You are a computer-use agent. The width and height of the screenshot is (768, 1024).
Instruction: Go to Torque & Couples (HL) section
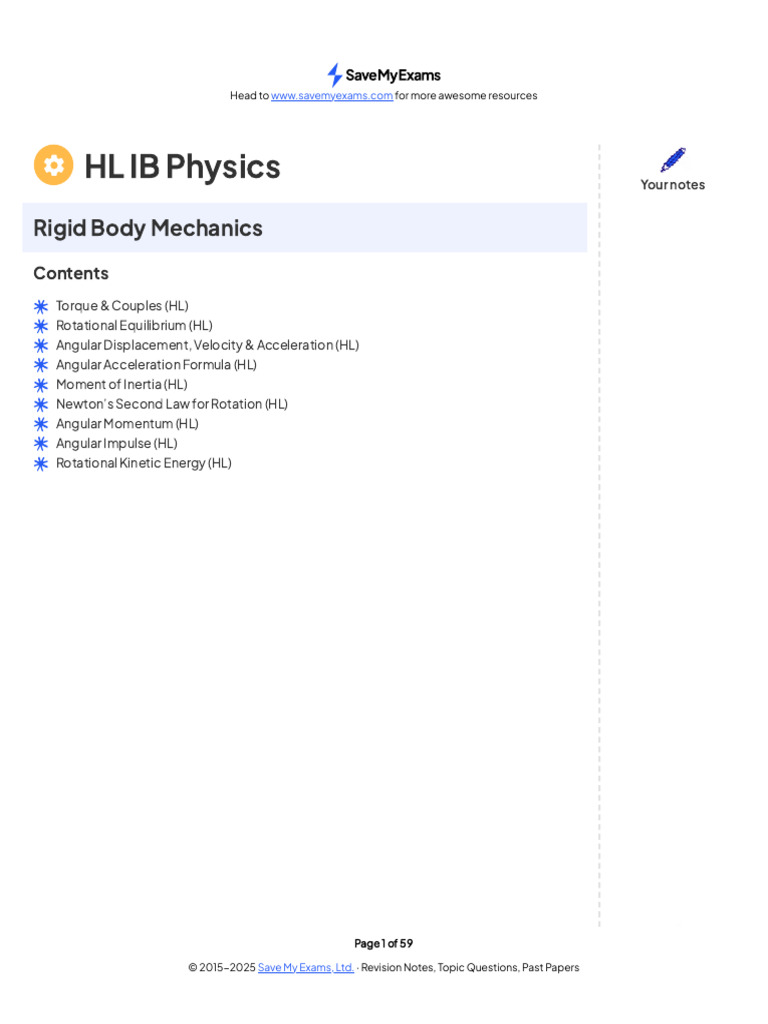point(122,306)
